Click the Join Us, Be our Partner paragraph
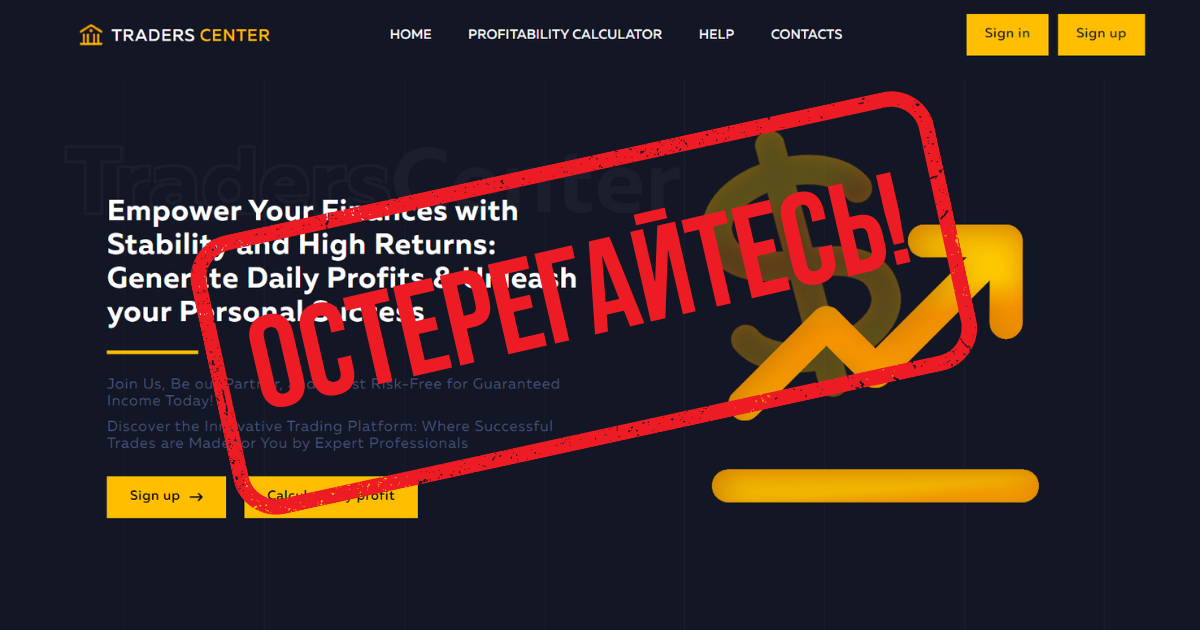The image size is (1200, 630). coord(333,392)
